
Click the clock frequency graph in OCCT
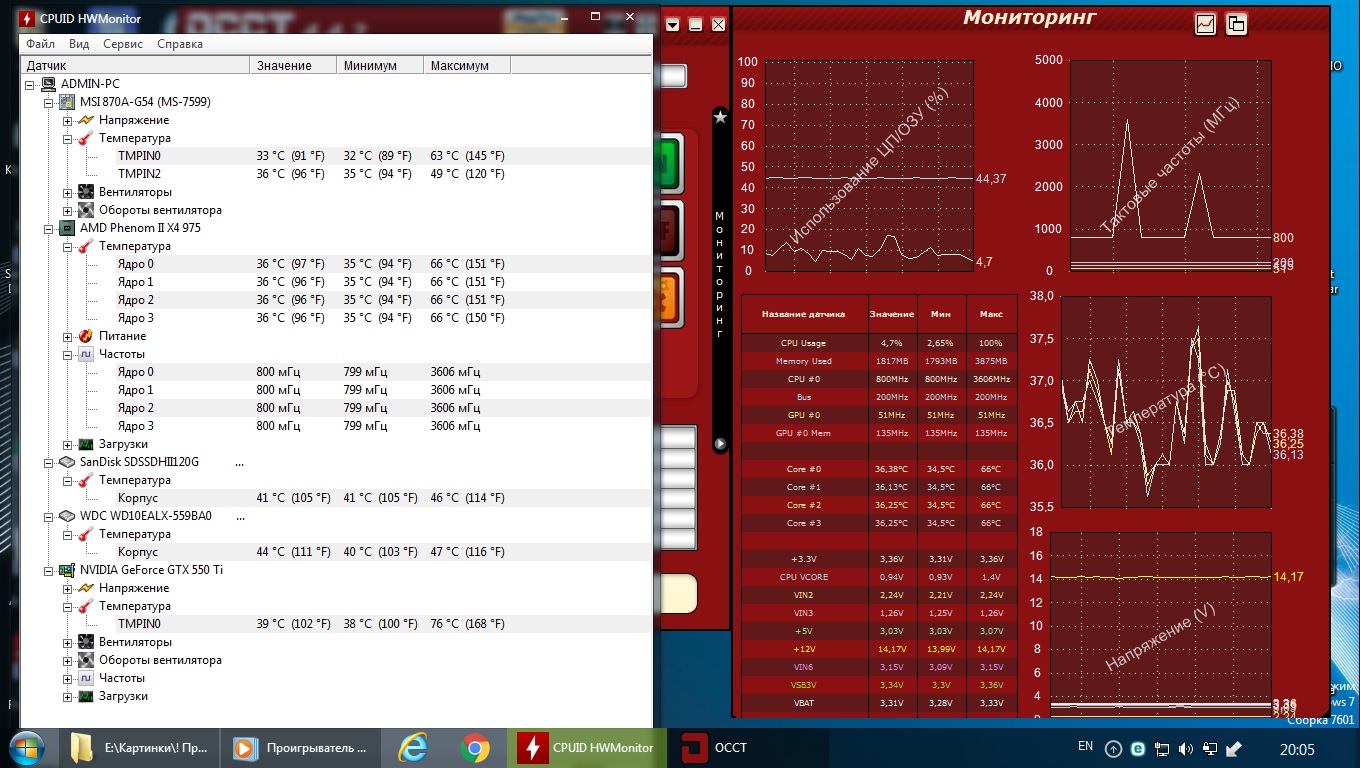tap(1170, 166)
